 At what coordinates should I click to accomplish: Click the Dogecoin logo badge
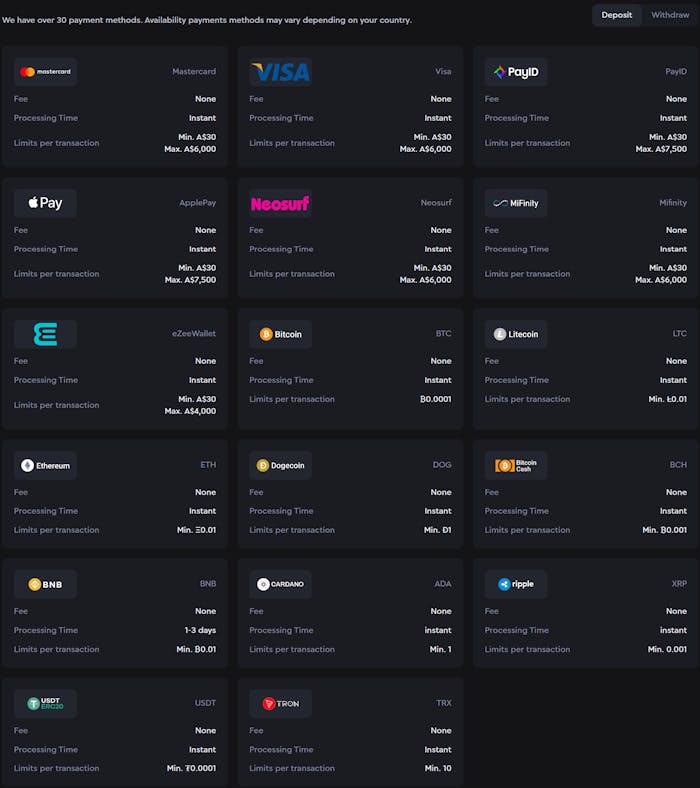[280, 465]
